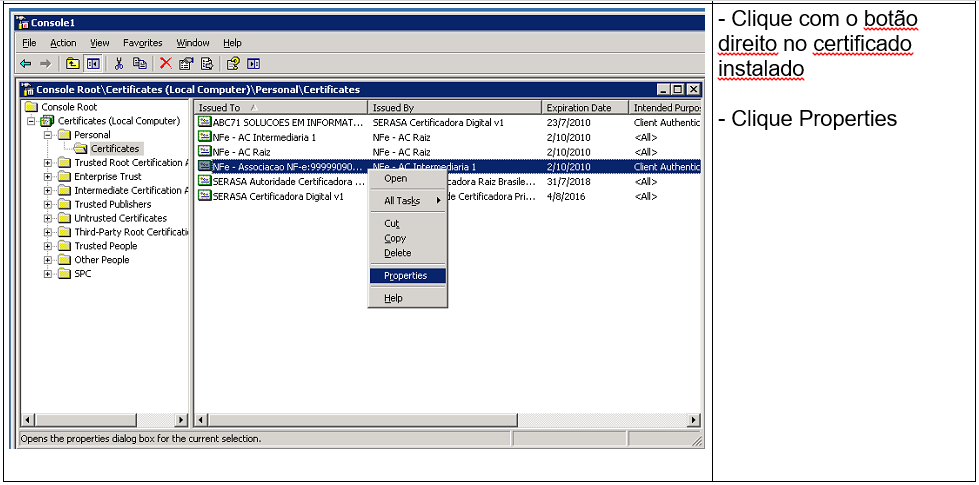Click the ABC71 SOLUCOES certificate icon

click(x=204, y=122)
